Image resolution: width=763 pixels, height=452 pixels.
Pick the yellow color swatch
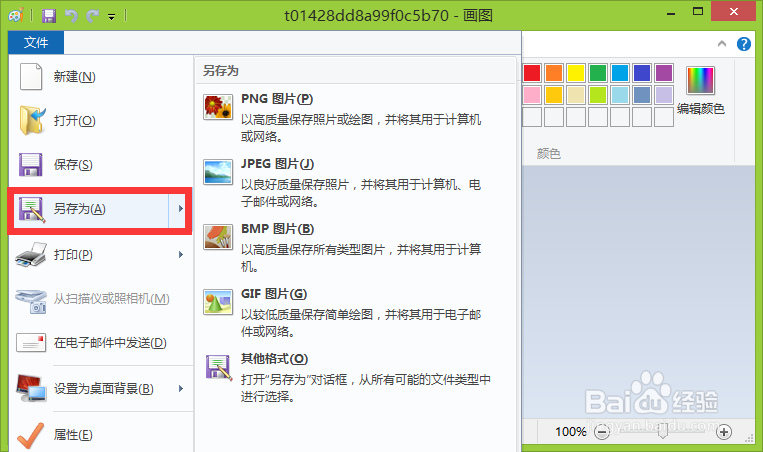tap(576, 73)
